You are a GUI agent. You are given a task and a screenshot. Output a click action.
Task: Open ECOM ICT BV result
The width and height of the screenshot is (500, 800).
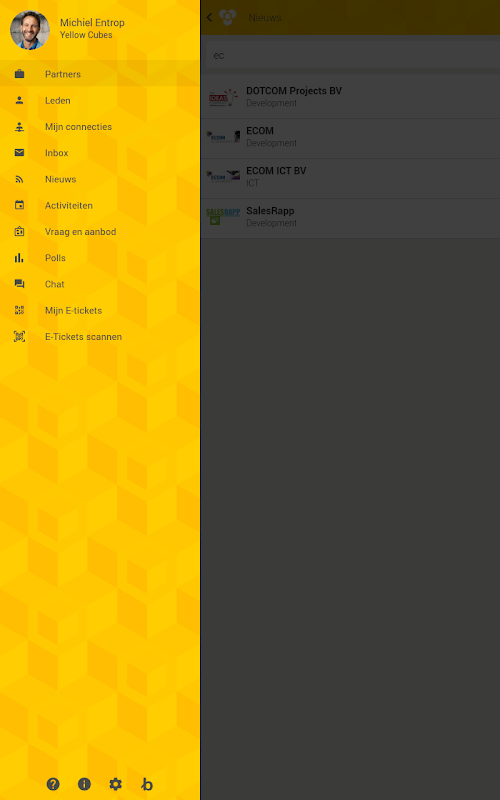[351, 177]
